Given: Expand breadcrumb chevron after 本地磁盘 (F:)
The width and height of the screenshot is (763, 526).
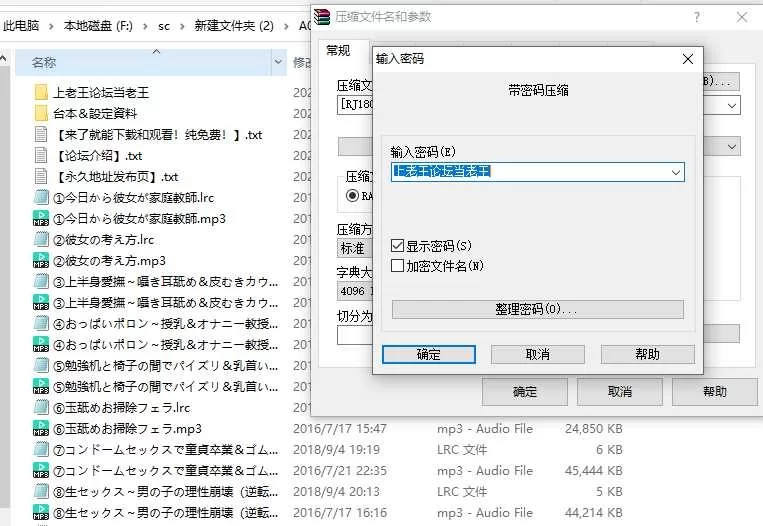Looking at the screenshot, I should [145, 26].
